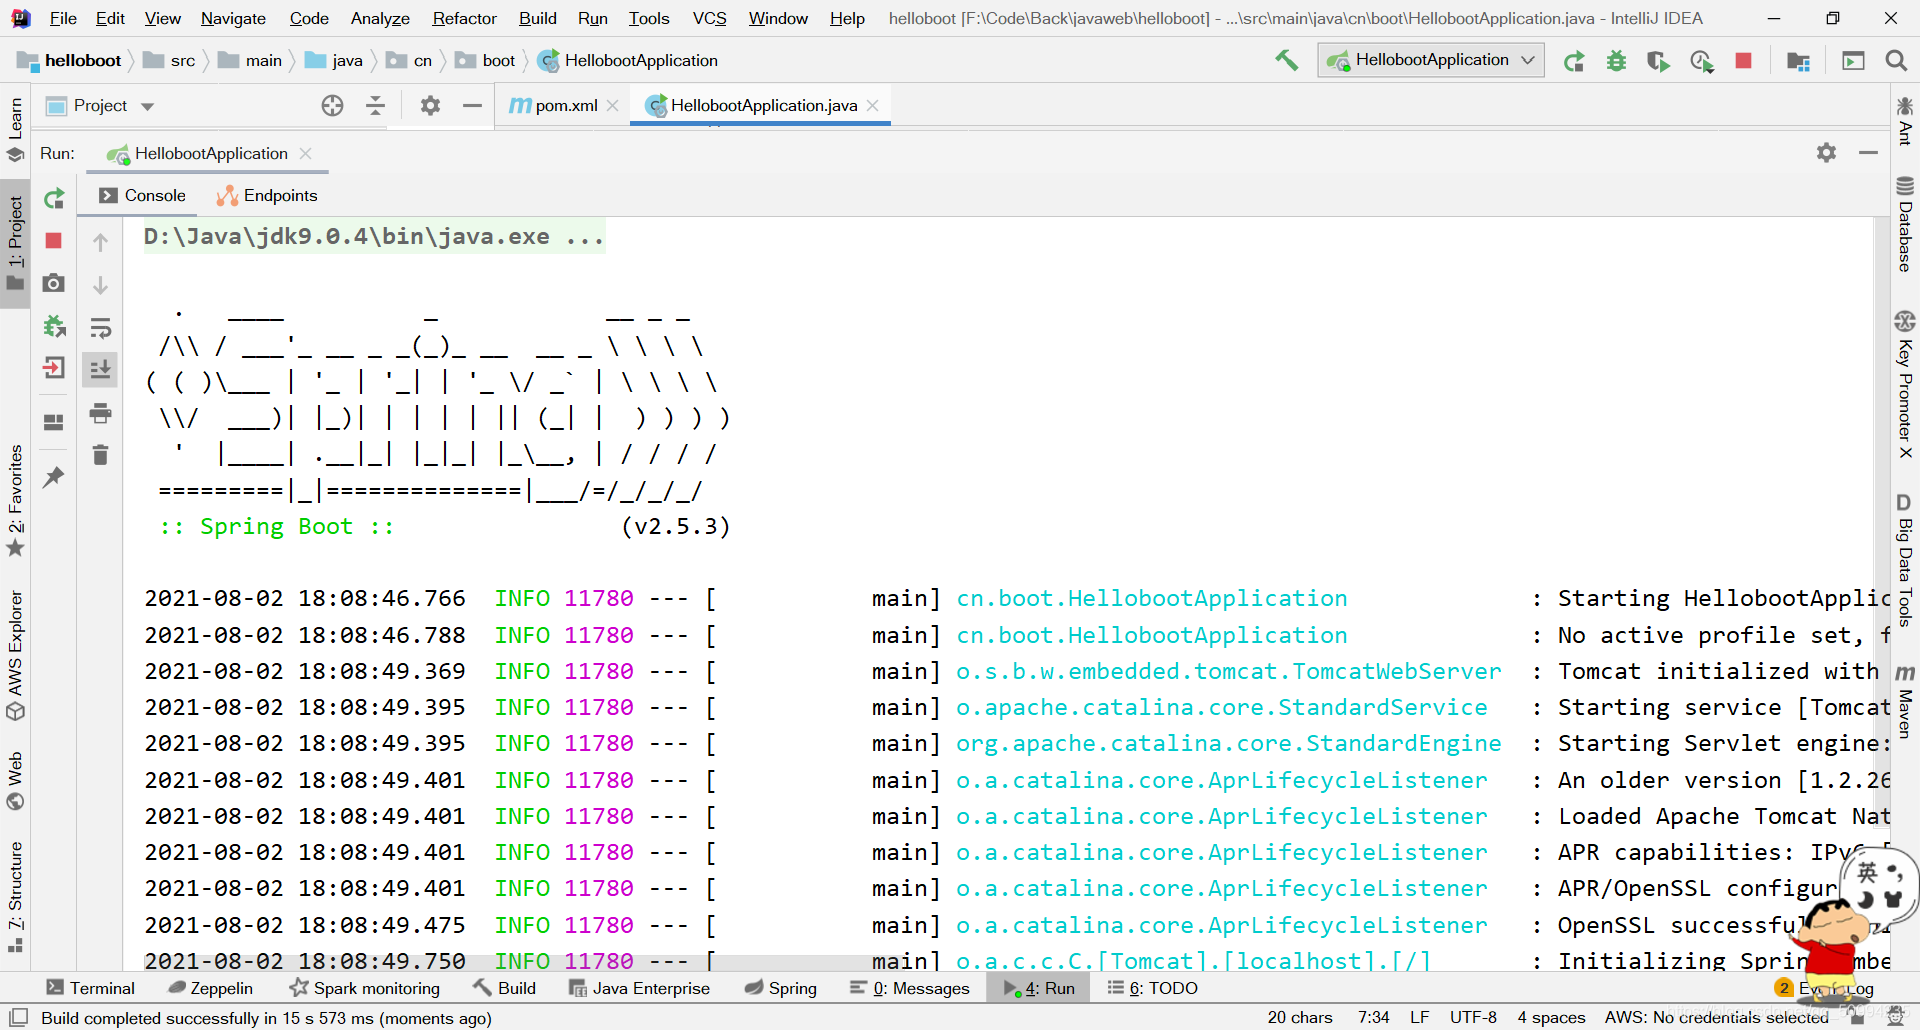Close the HellobootApplication.java tab
The width and height of the screenshot is (1920, 1030).
(x=873, y=106)
